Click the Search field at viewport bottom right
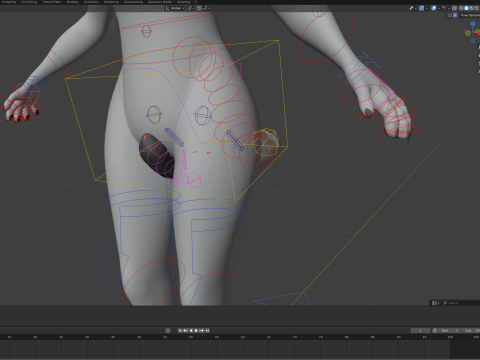 point(461,303)
